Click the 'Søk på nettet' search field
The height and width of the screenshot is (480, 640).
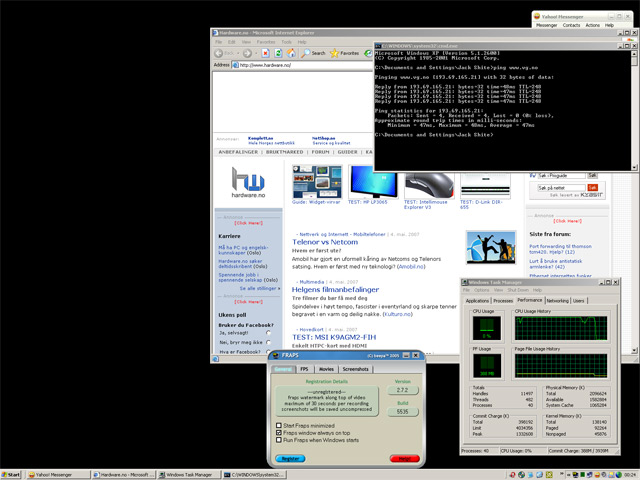click(x=561, y=188)
